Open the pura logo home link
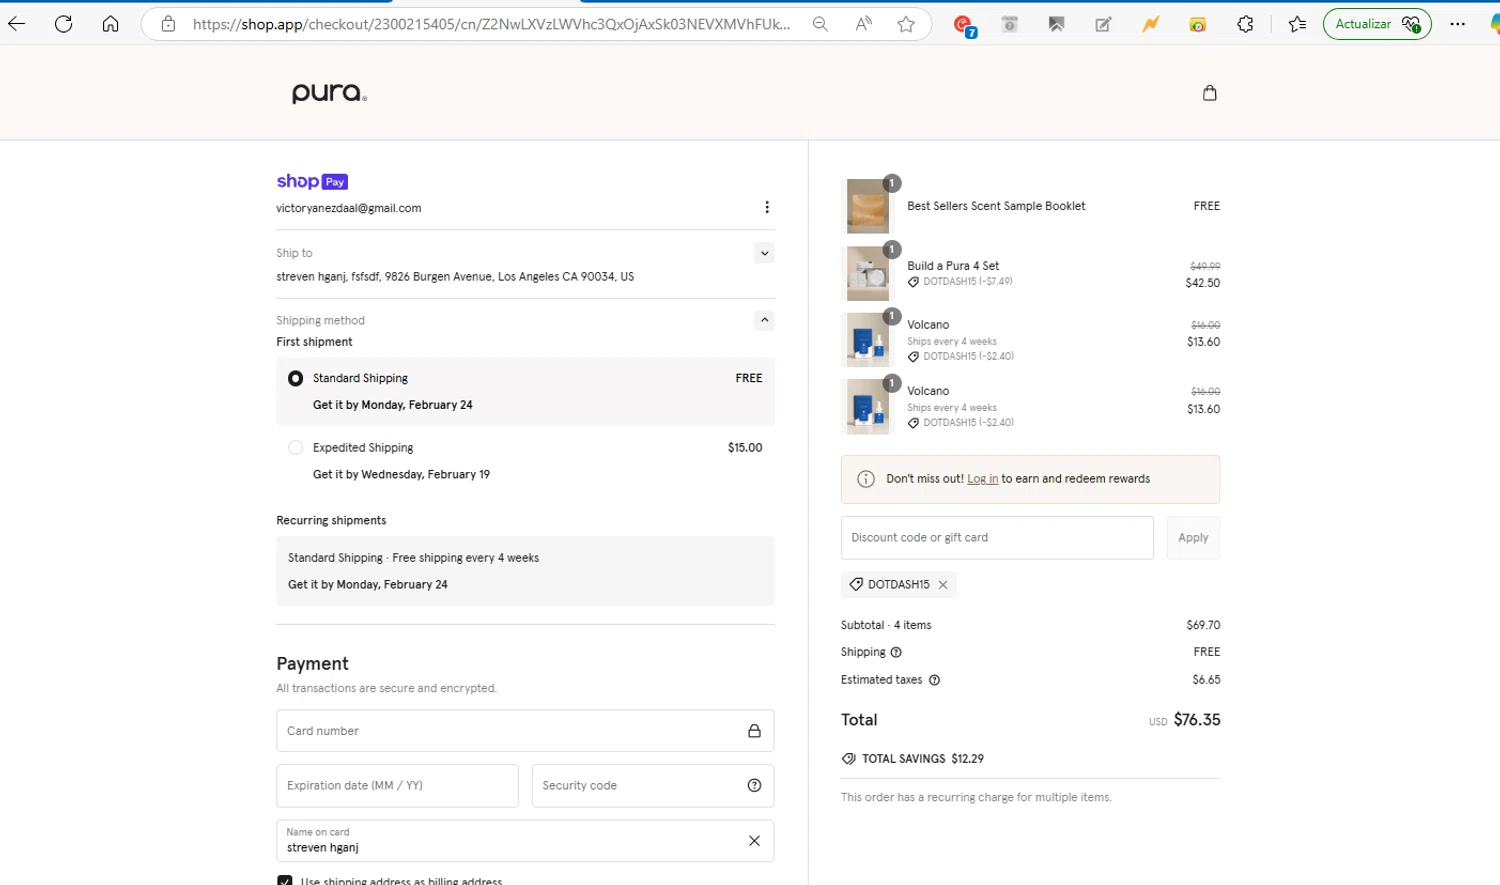1500x885 pixels. 329,93
